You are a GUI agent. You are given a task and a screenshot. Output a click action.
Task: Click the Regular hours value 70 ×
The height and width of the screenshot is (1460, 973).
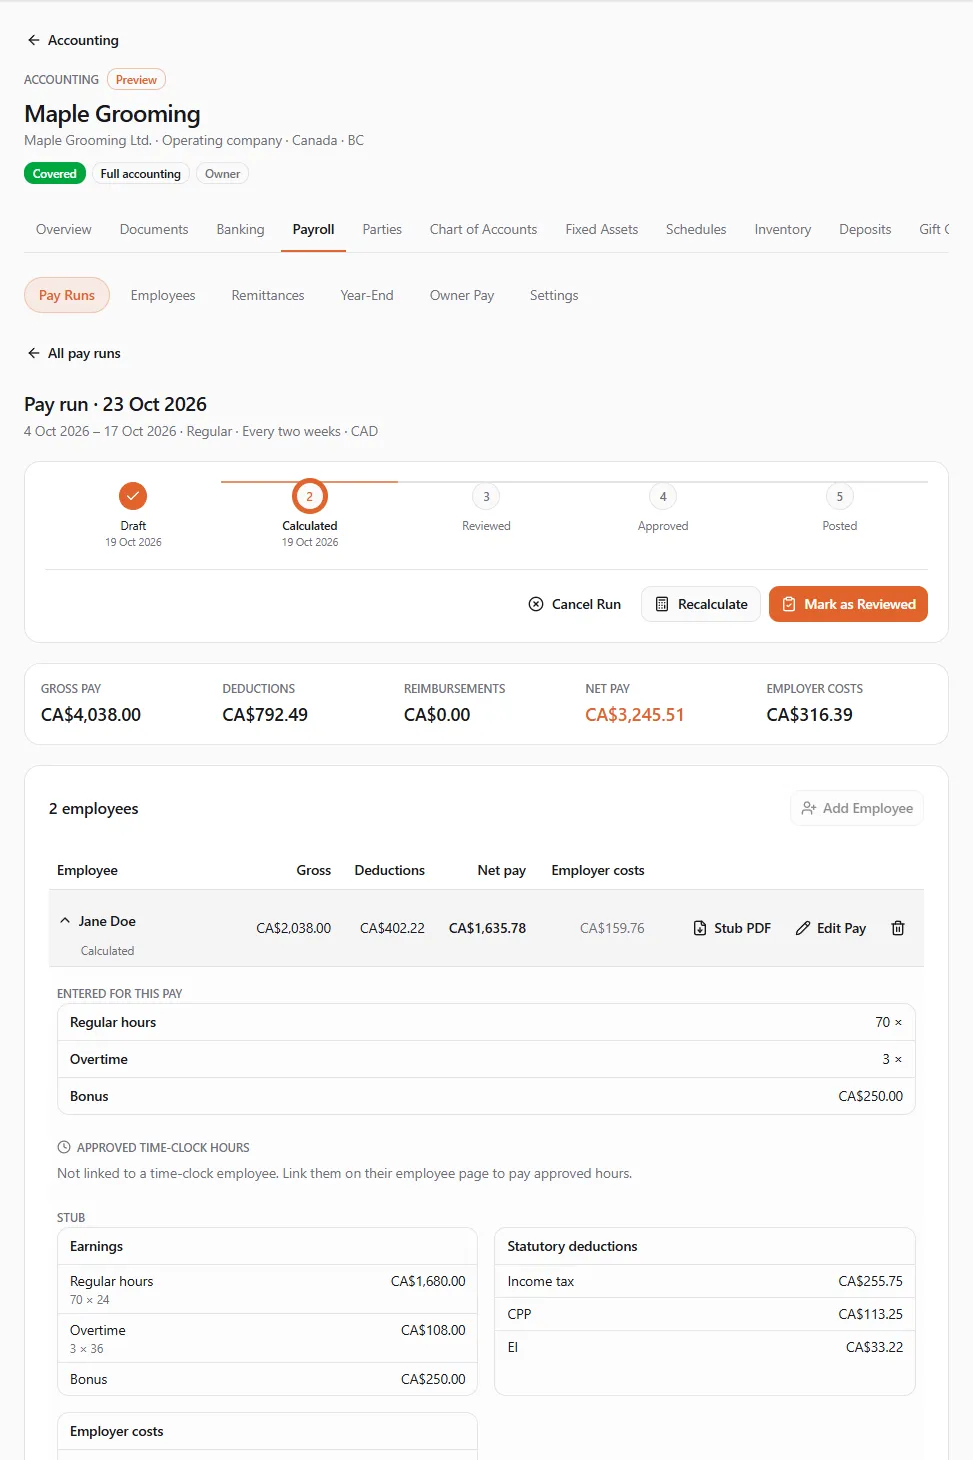(x=888, y=1022)
